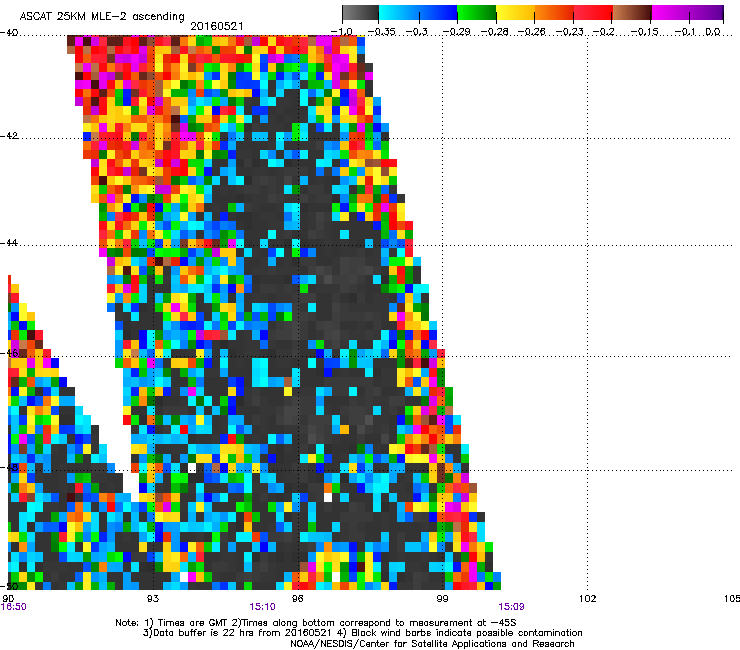This screenshot has height=650, width=740.
Task: Click the note line starting 'Note: 1) Times are GMT'
Action: (316, 623)
